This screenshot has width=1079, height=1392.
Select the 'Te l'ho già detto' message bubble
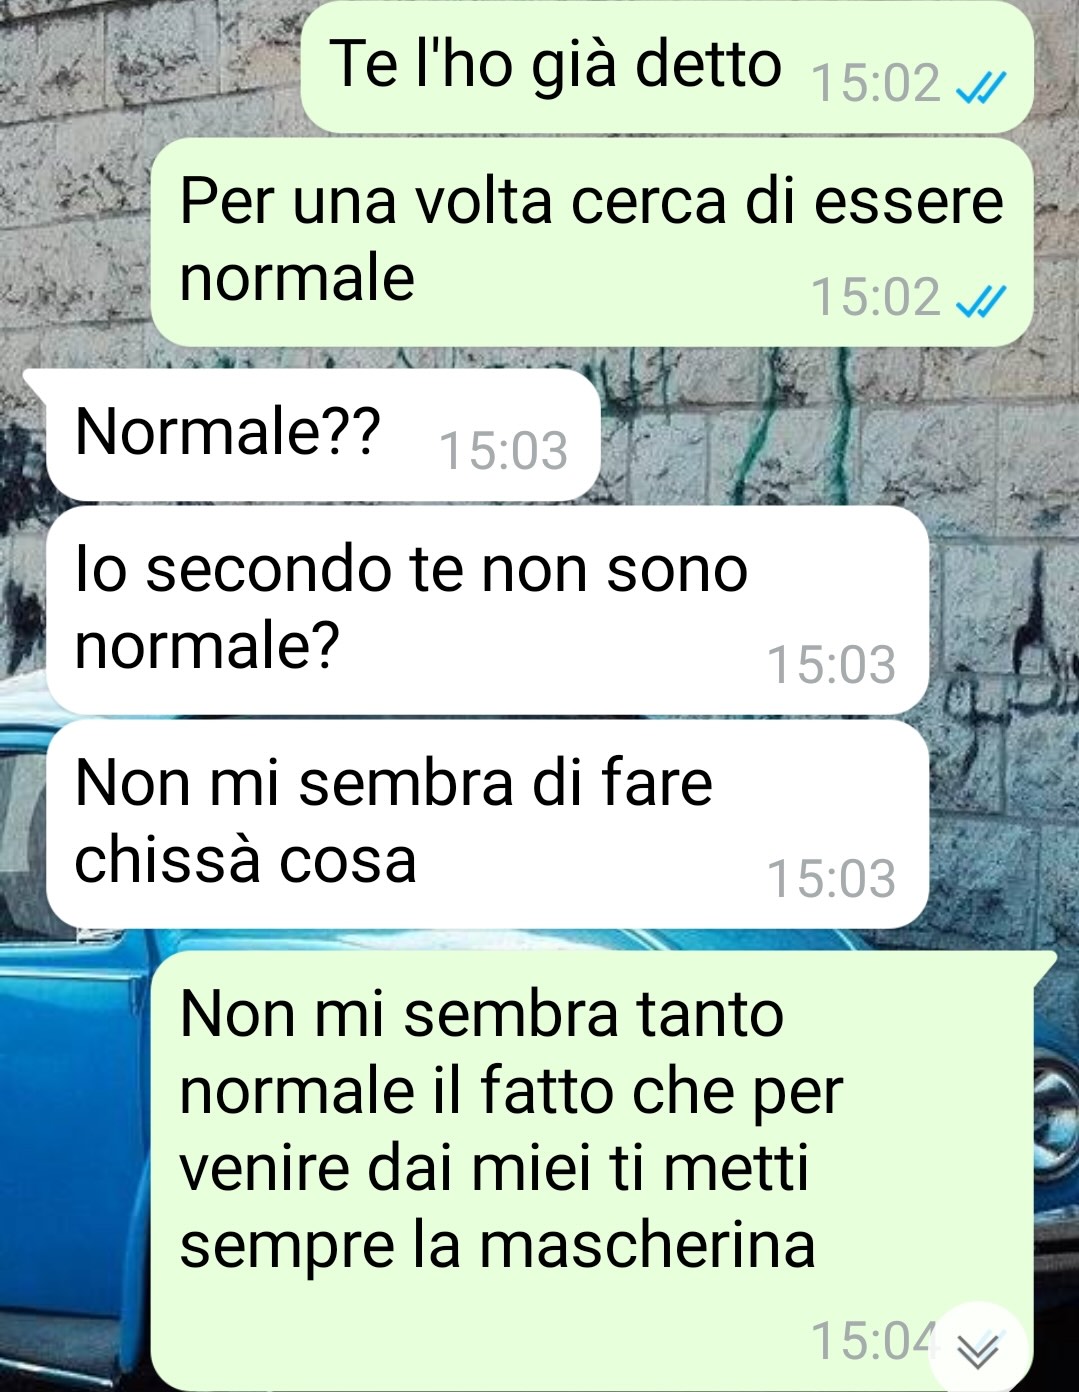[x=667, y=65]
